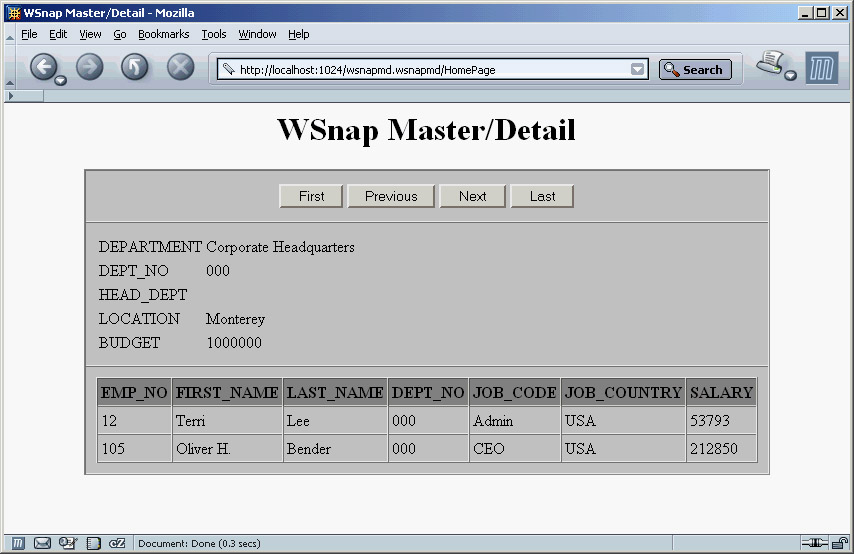Click the Back navigation arrow button

pyautogui.click(x=44, y=67)
